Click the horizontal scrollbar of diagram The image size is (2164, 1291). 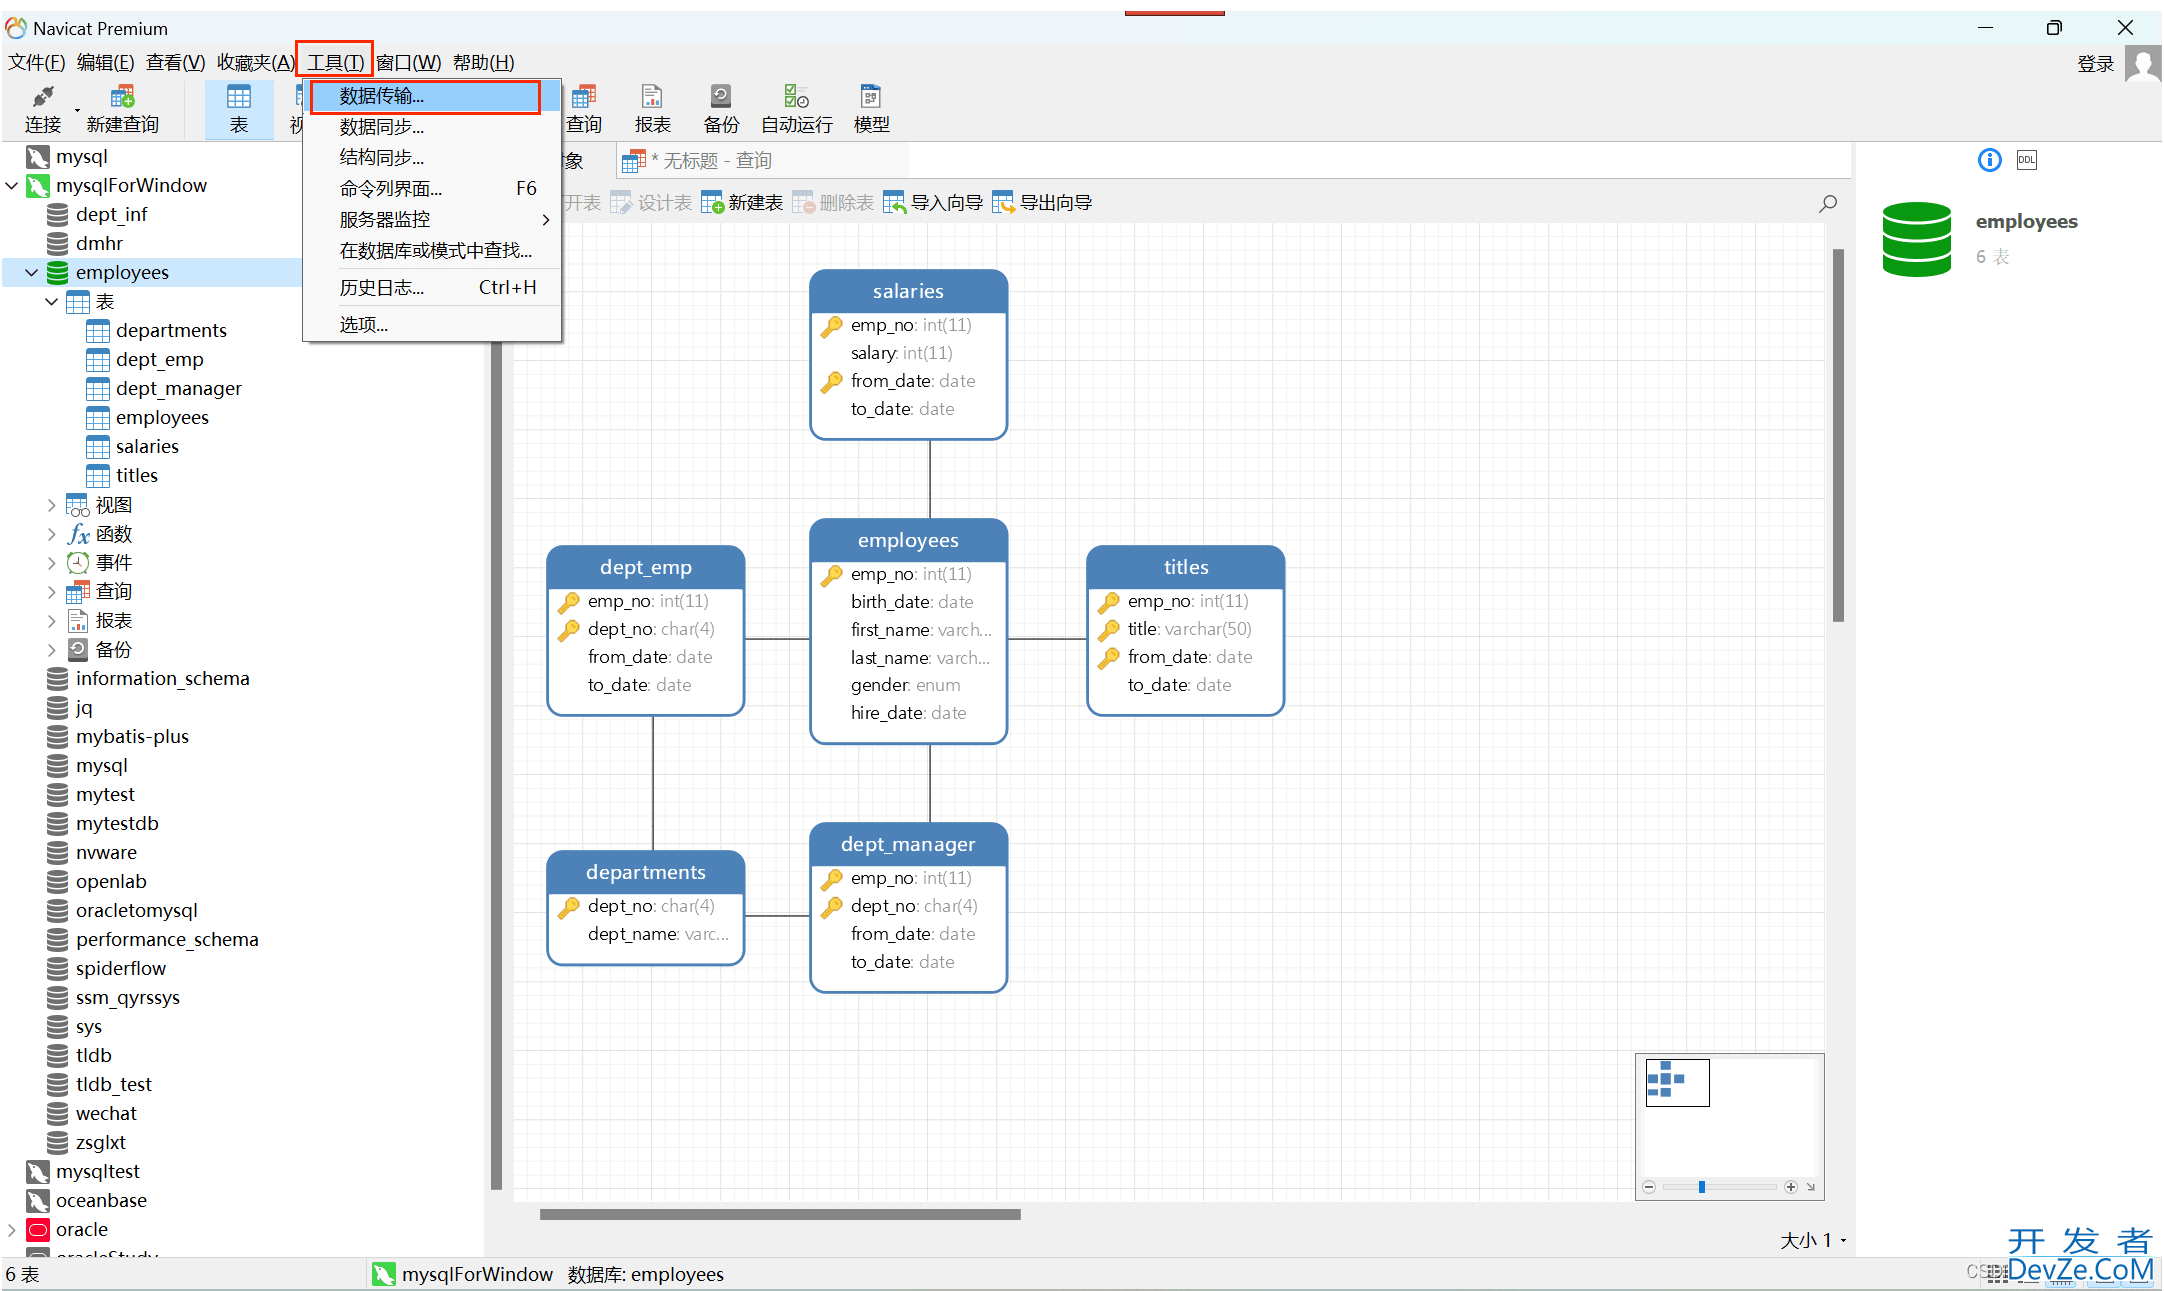tap(780, 1215)
